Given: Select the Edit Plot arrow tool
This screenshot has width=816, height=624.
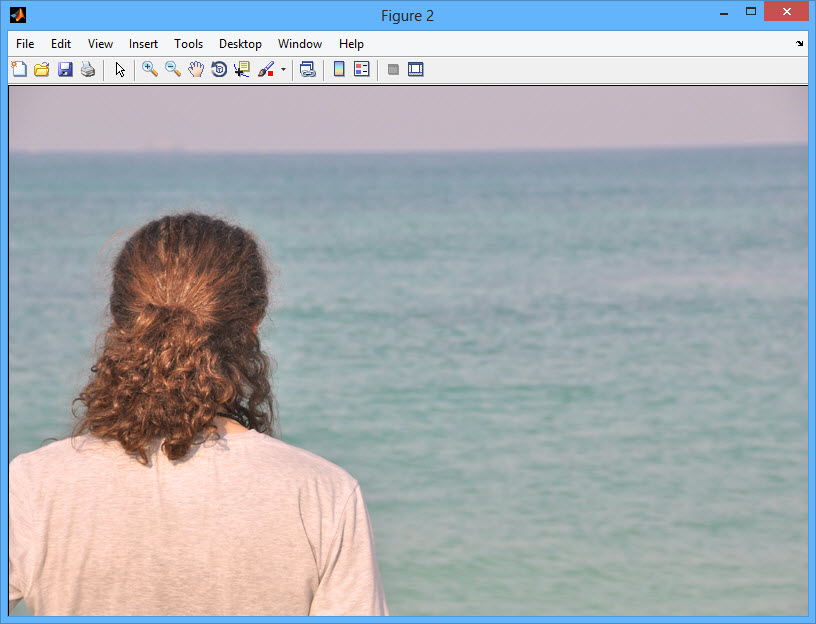Looking at the screenshot, I should (x=120, y=69).
